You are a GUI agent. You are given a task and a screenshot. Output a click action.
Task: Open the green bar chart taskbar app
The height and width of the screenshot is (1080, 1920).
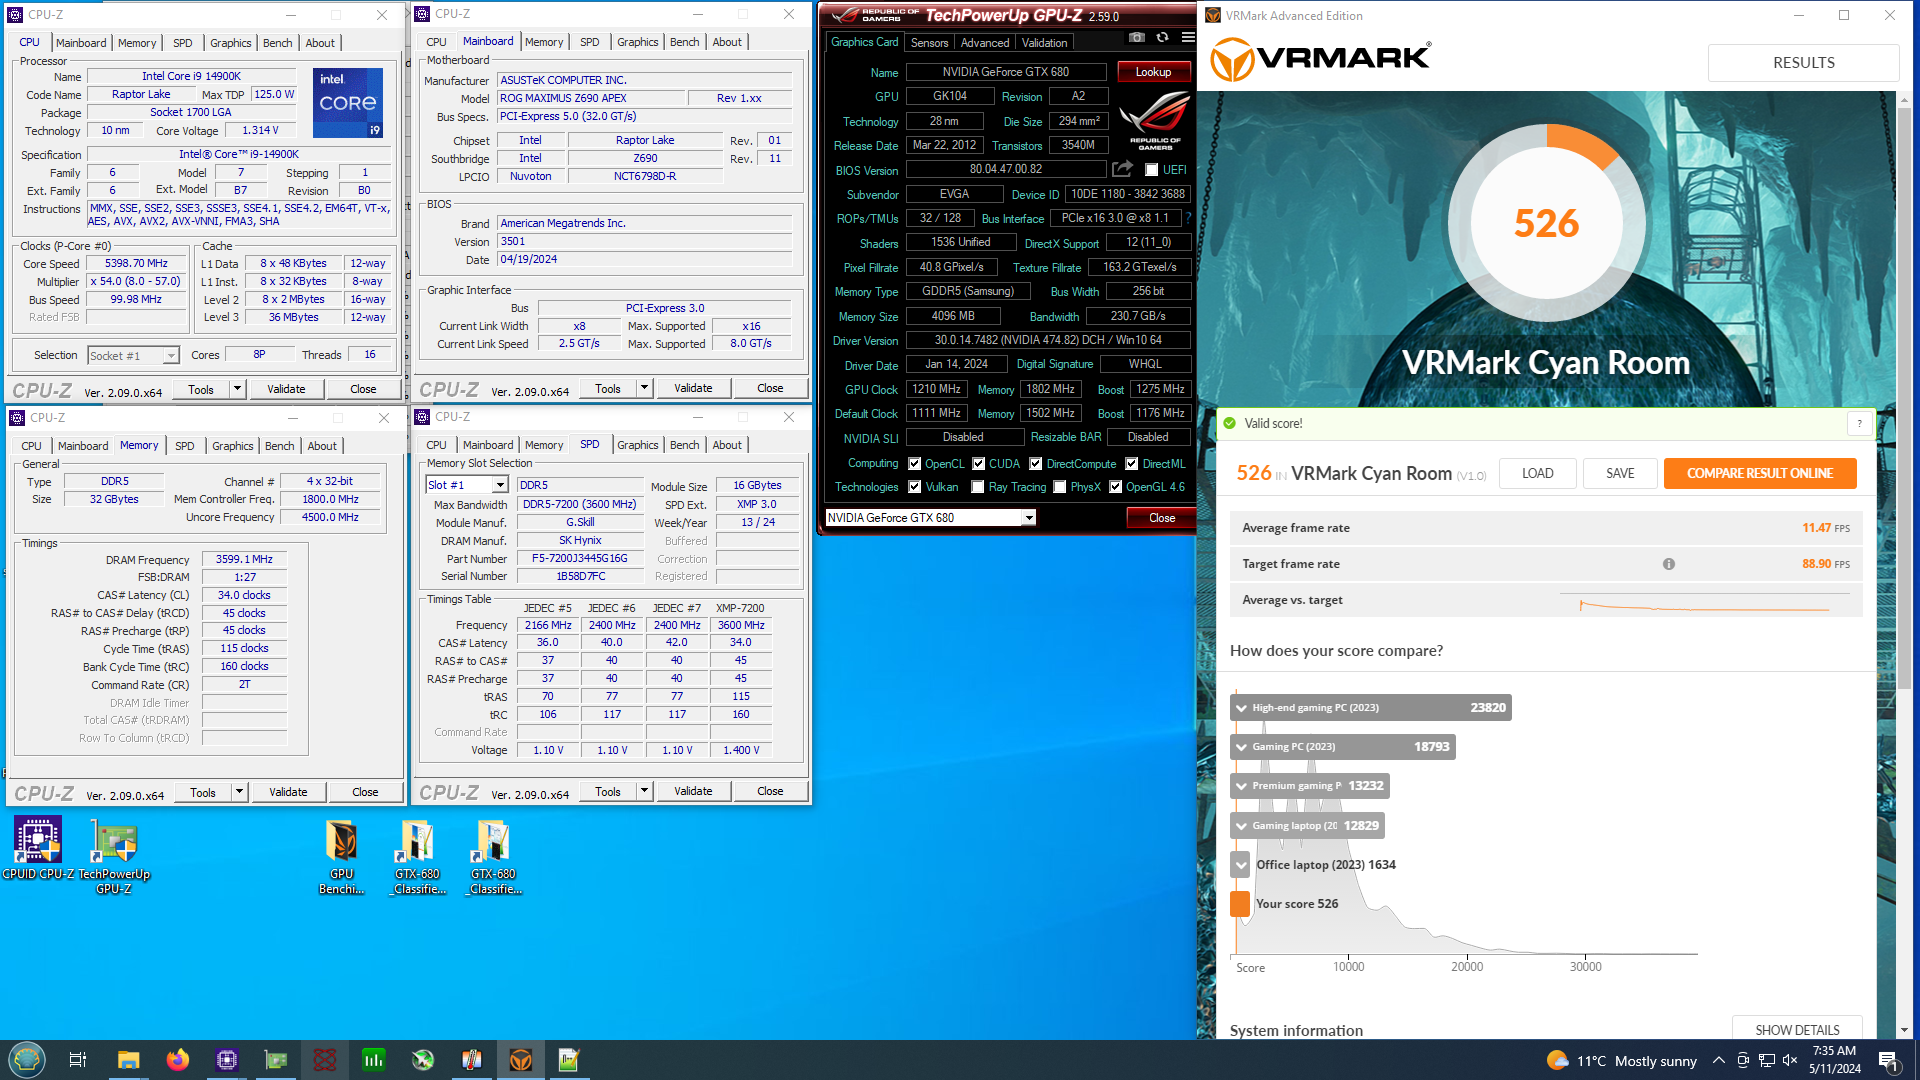tap(374, 1060)
